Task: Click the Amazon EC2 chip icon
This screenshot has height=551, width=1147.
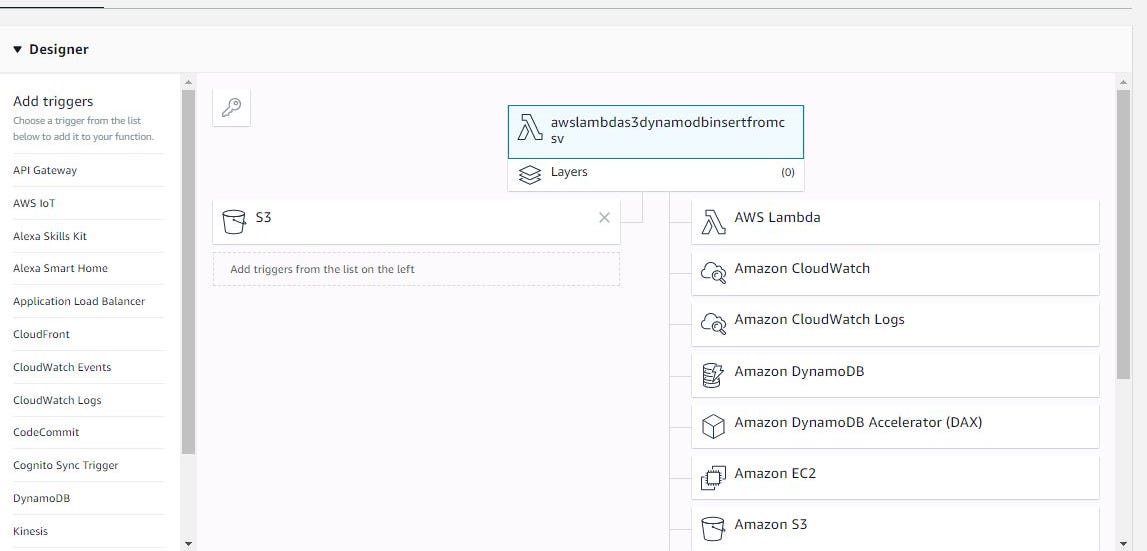Action: [x=713, y=478]
